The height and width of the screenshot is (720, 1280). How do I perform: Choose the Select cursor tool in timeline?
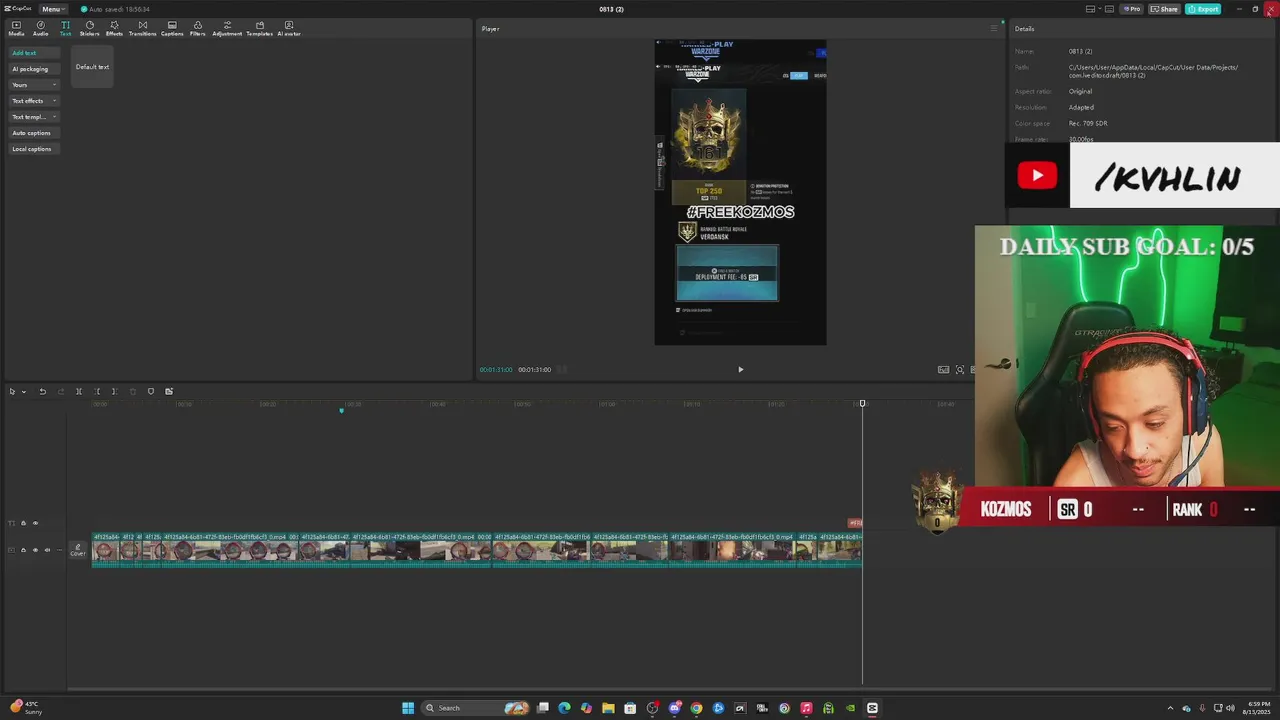click(x=12, y=391)
